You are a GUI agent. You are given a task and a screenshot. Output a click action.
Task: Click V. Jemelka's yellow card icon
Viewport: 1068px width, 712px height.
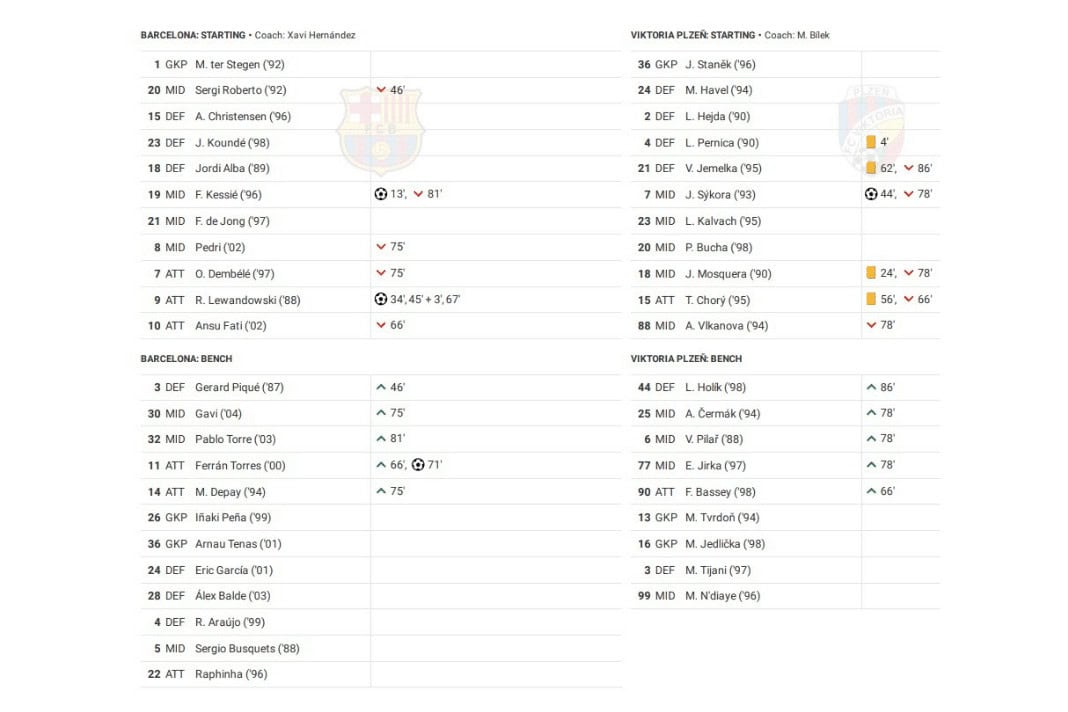pos(871,168)
